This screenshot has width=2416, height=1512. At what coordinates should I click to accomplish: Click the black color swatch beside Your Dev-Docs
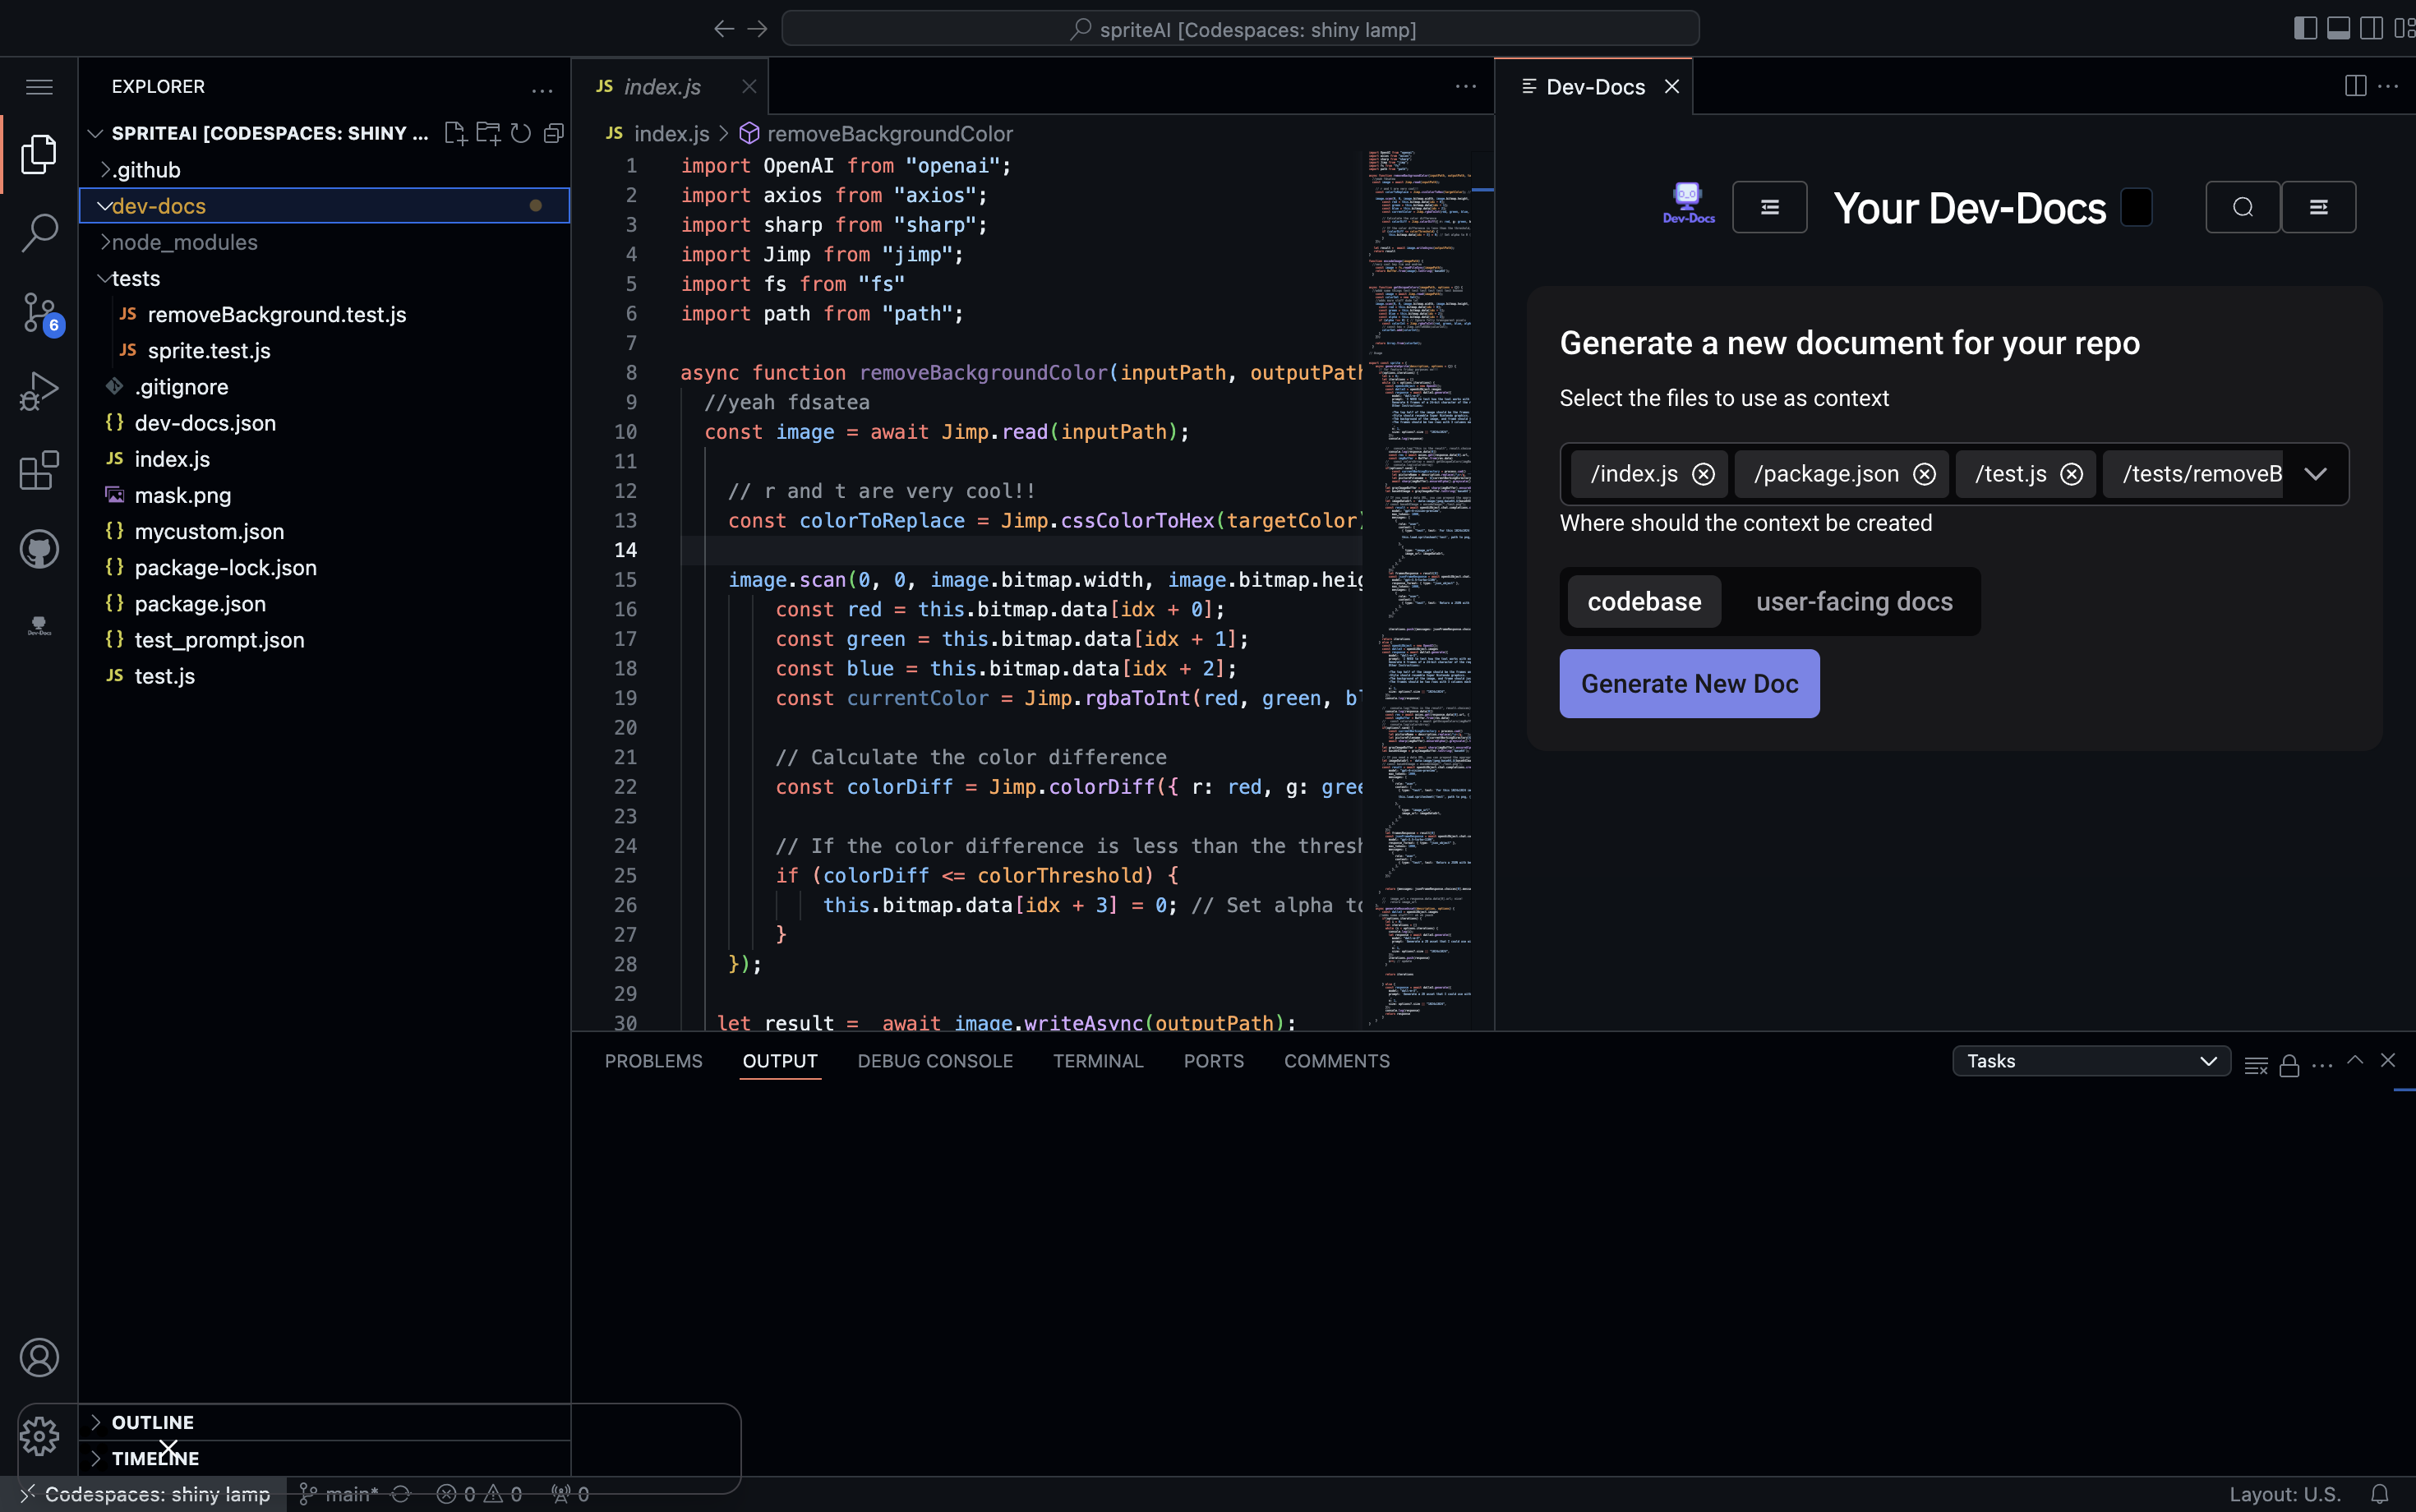point(2135,208)
